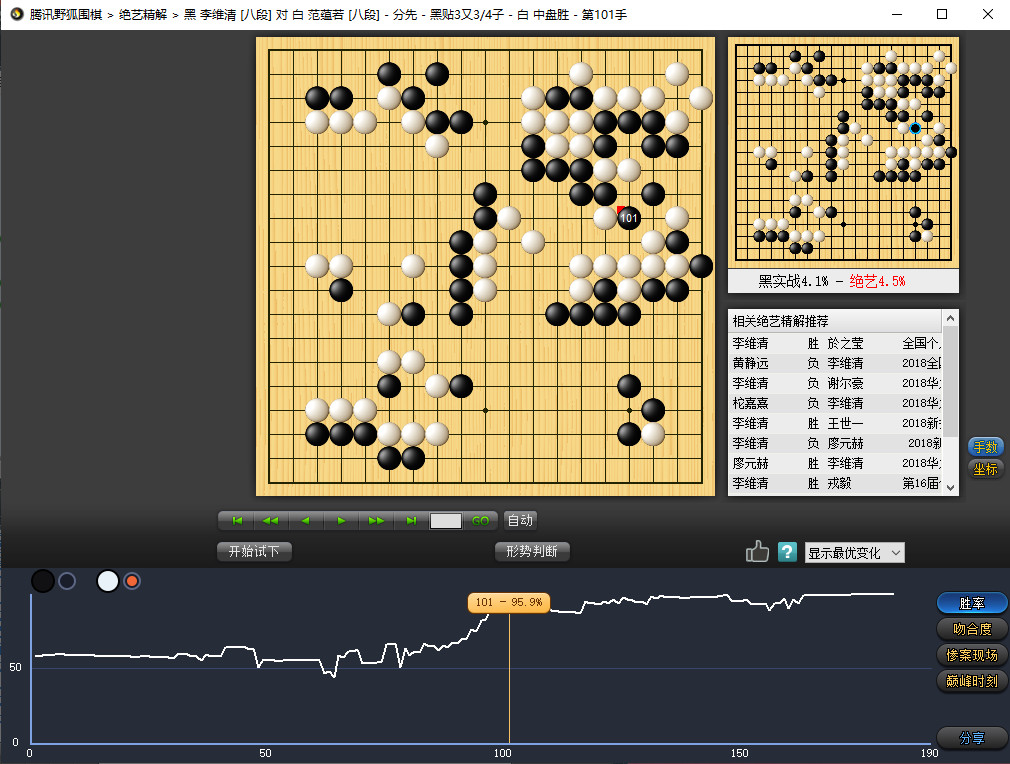The height and width of the screenshot is (764, 1010).
Task: Click the 形势判断 button
Action: (532, 552)
